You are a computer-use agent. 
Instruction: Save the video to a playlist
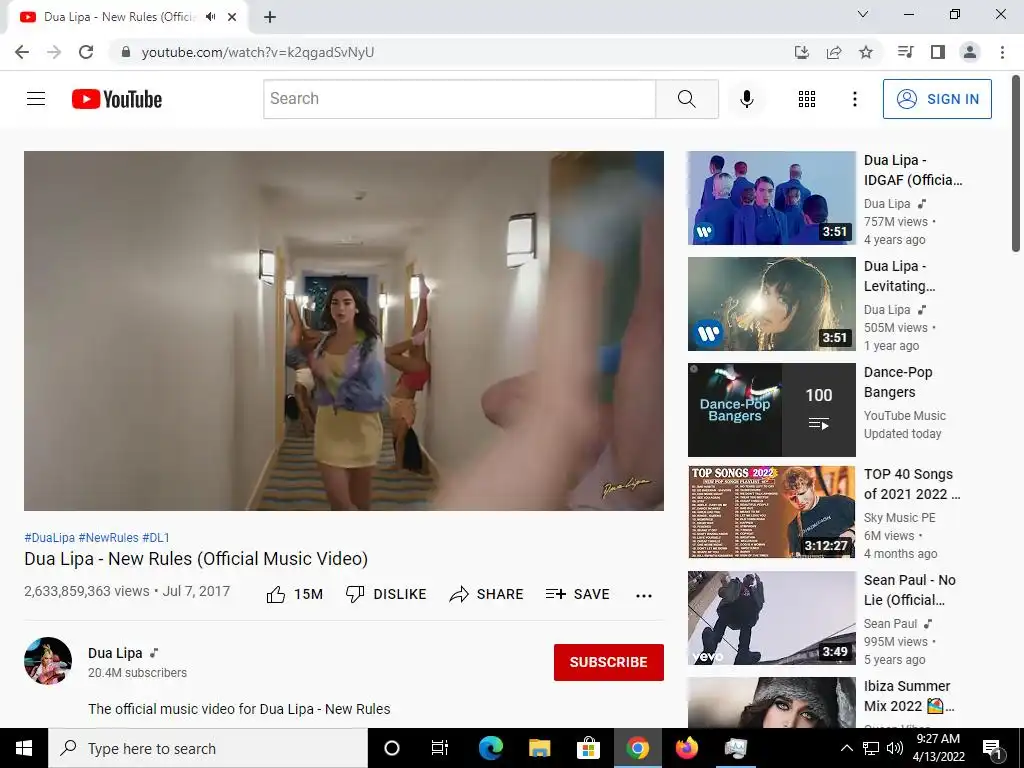click(578, 594)
